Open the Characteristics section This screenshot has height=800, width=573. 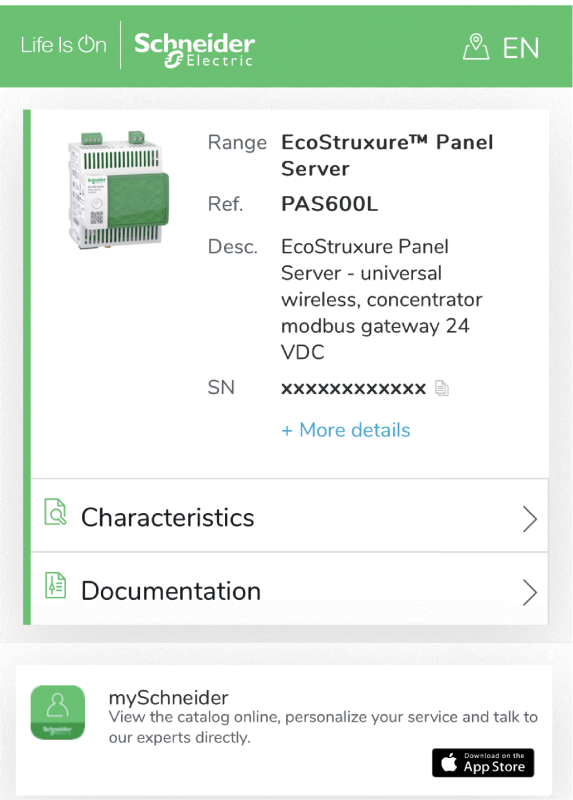click(x=289, y=516)
